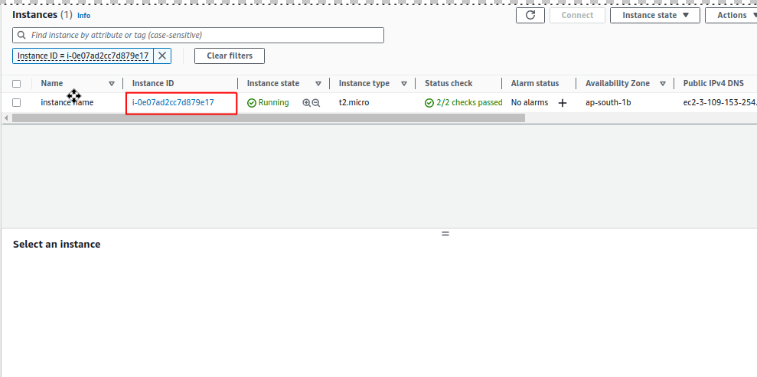Refresh the instances list

530,15
